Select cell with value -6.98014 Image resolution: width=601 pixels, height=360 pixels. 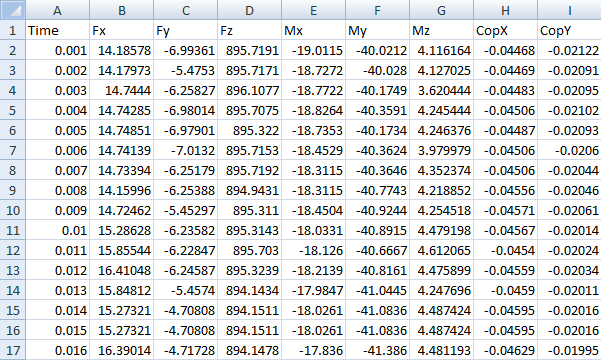pyautogui.click(x=186, y=110)
